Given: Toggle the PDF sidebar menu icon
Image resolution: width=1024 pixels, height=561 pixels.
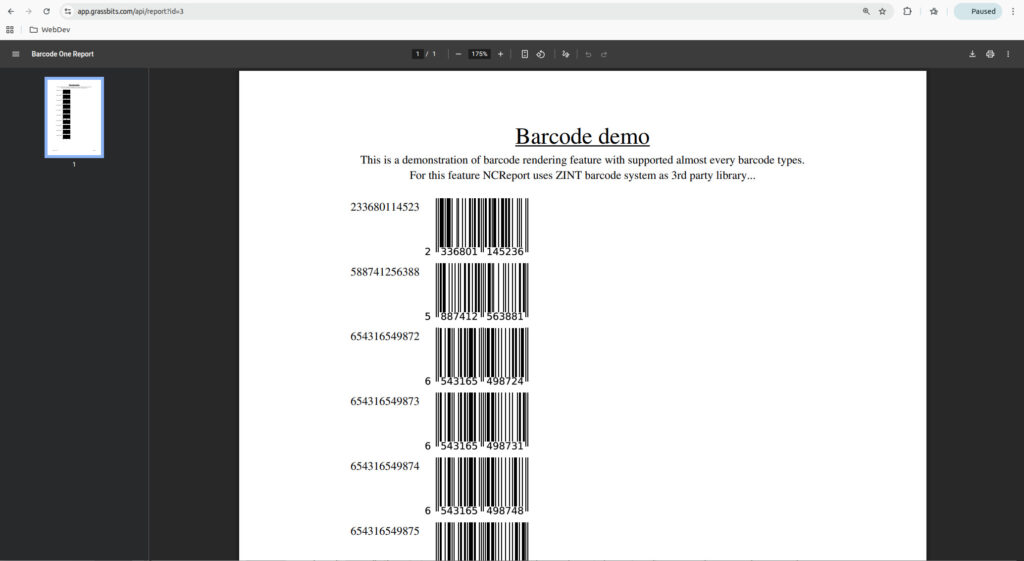Looking at the screenshot, I should pyautogui.click(x=15, y=54).
